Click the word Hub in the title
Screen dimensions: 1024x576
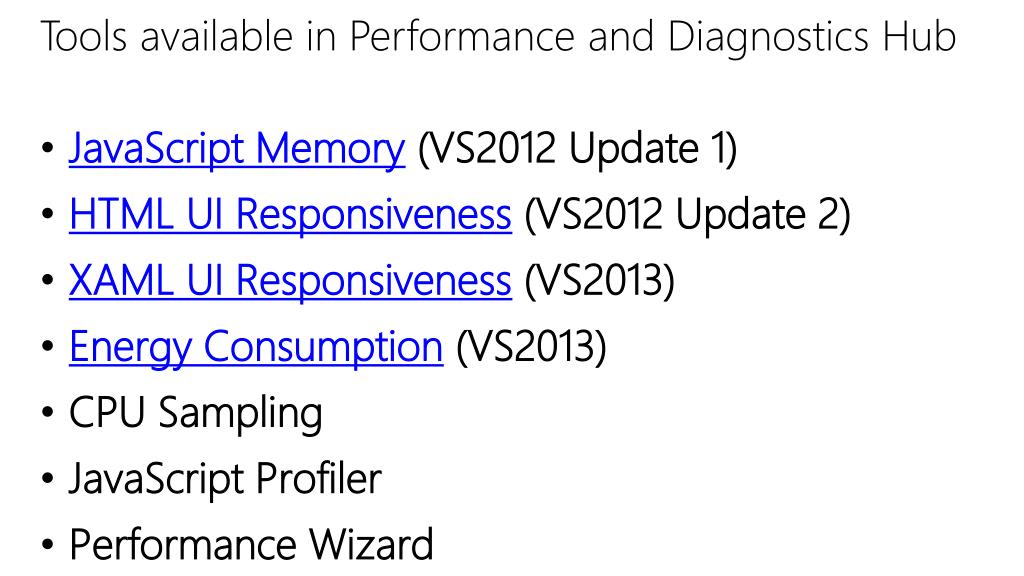[920, 35]
